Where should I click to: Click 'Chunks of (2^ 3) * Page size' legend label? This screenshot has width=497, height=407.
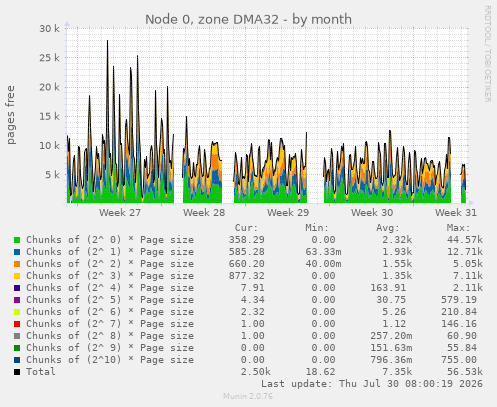click(110, 276)
